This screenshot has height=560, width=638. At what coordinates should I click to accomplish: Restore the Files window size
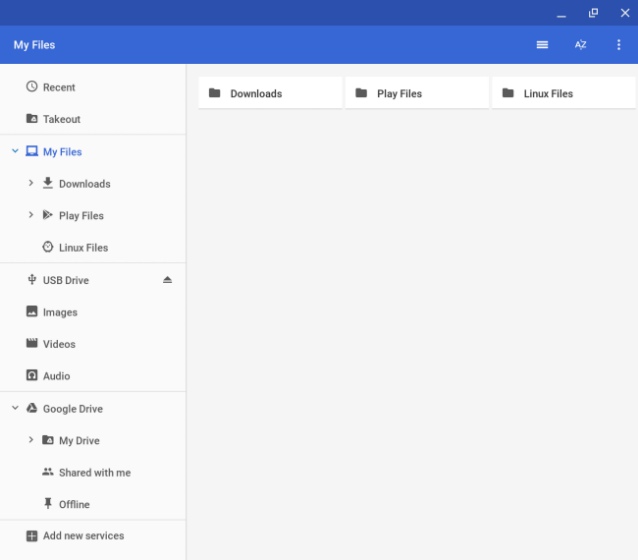(x=593, y=13)
